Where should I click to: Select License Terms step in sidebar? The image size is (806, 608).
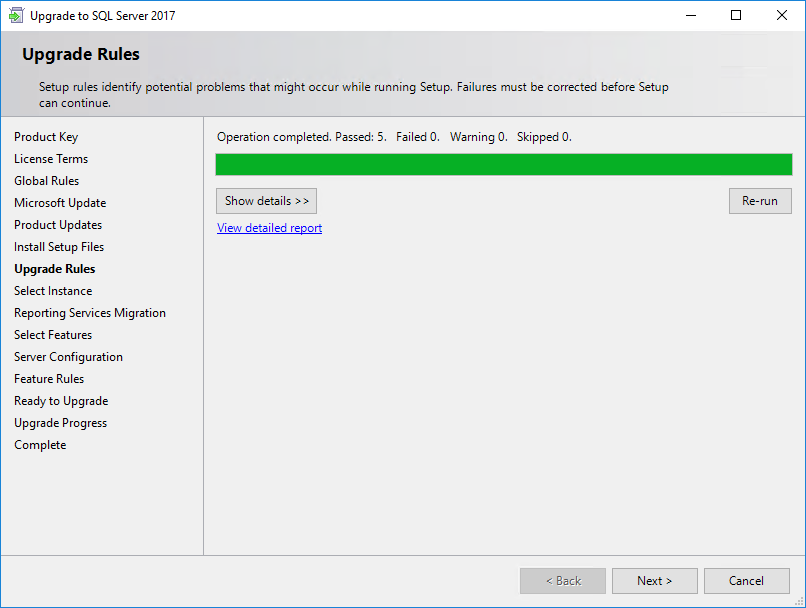tap(51, 159)
